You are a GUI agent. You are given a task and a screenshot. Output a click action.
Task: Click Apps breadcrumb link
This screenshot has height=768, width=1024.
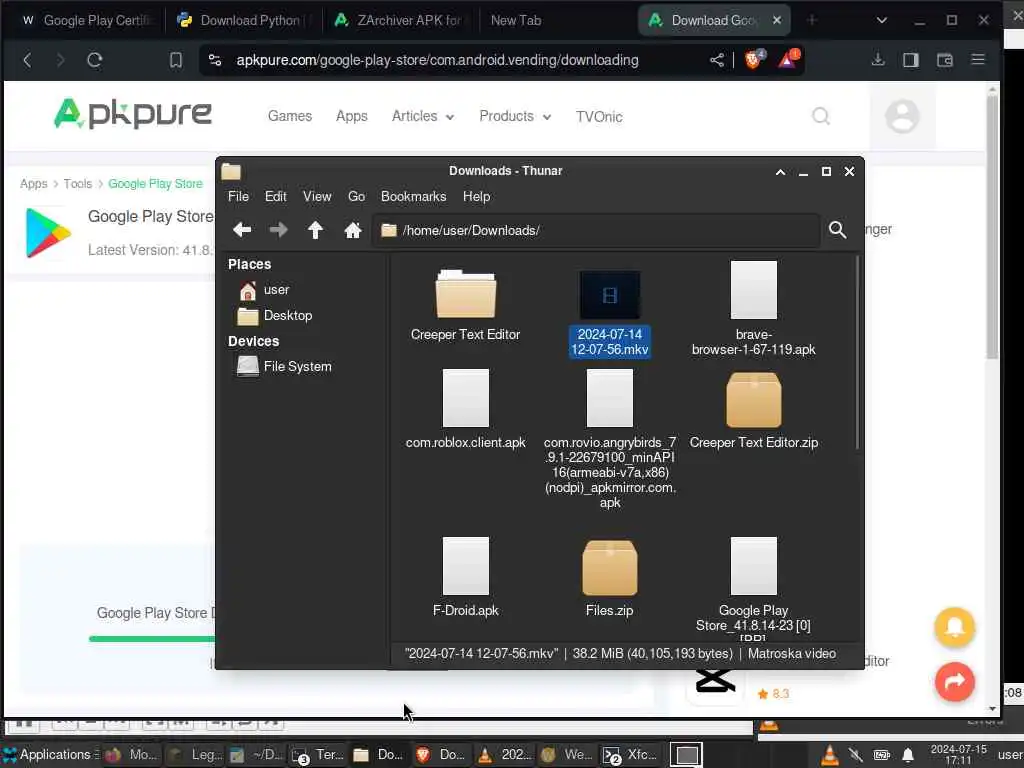(33, 184)
